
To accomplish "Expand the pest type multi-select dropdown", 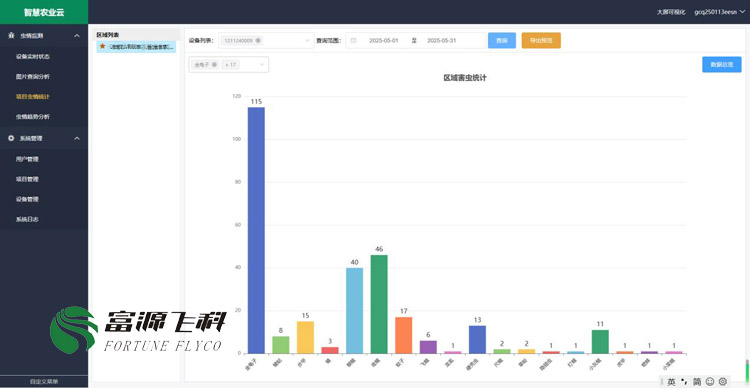I will coord(262,65).
